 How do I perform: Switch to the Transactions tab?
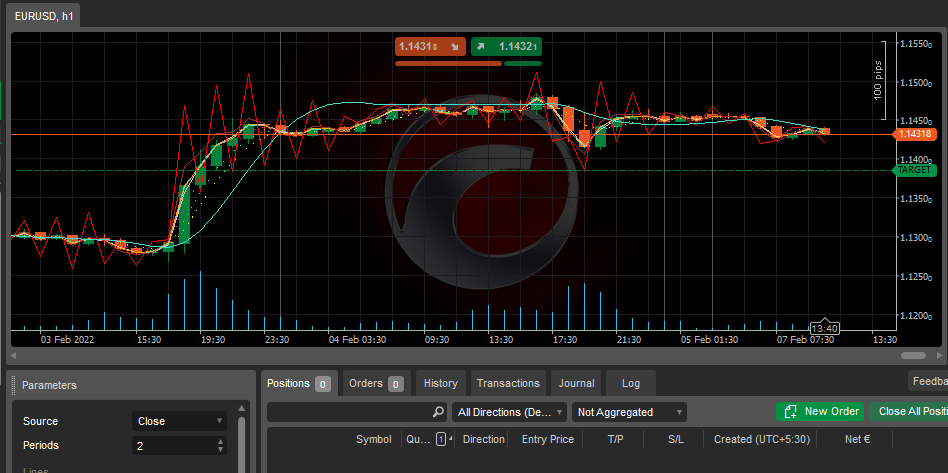tap(508, 383)
